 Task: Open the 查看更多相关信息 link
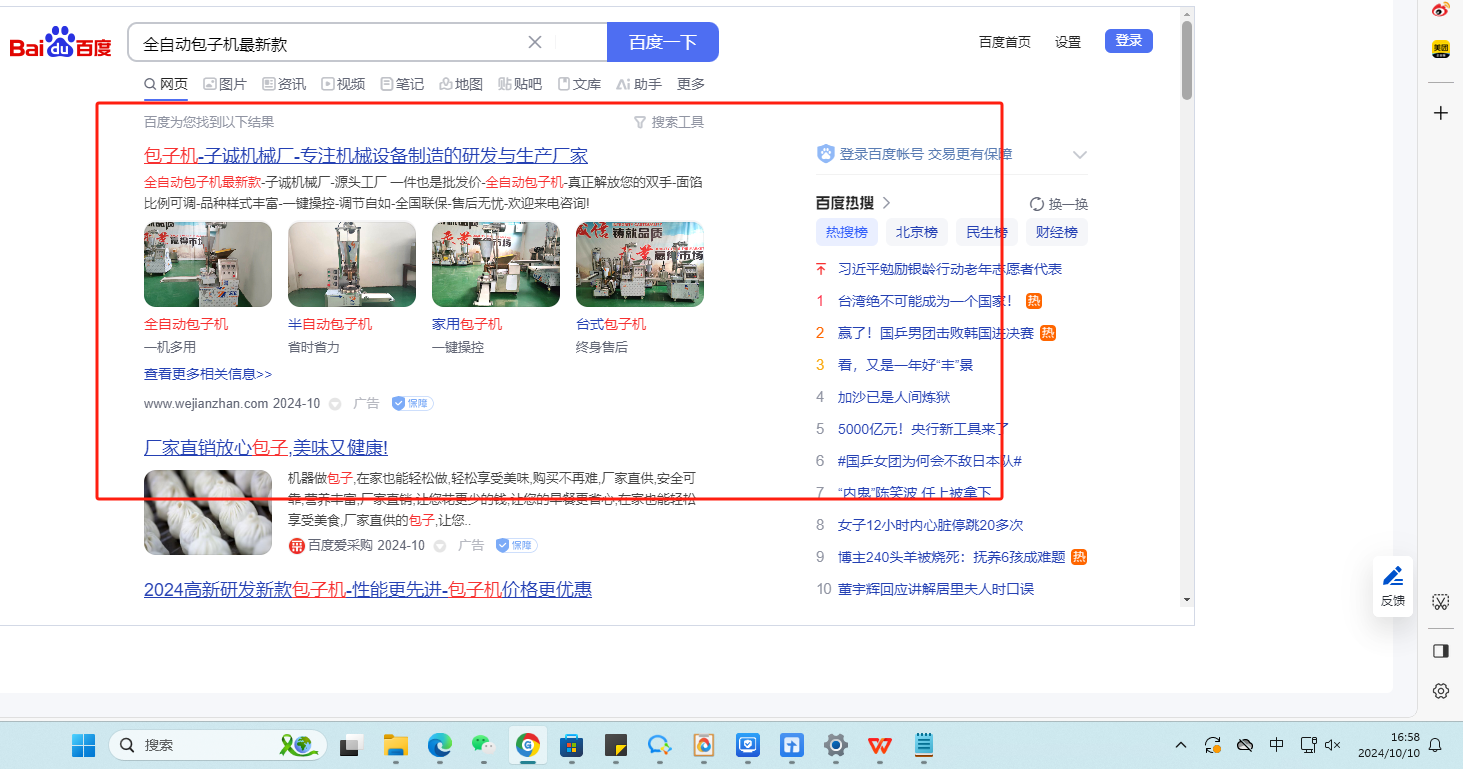coord(208,374)
